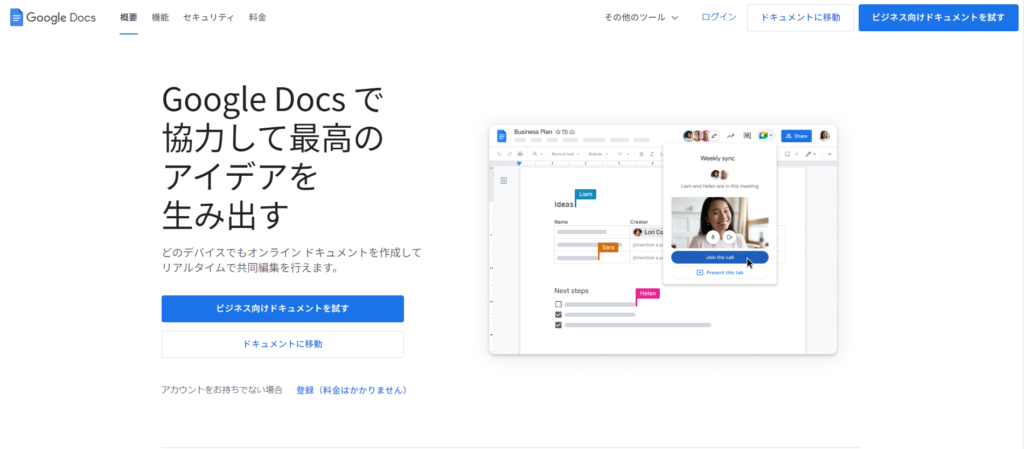Image resolution: width=1024 pixels, height=449 pixels.
Task: Click the Present this tab button
Action: tap(720, 272)
